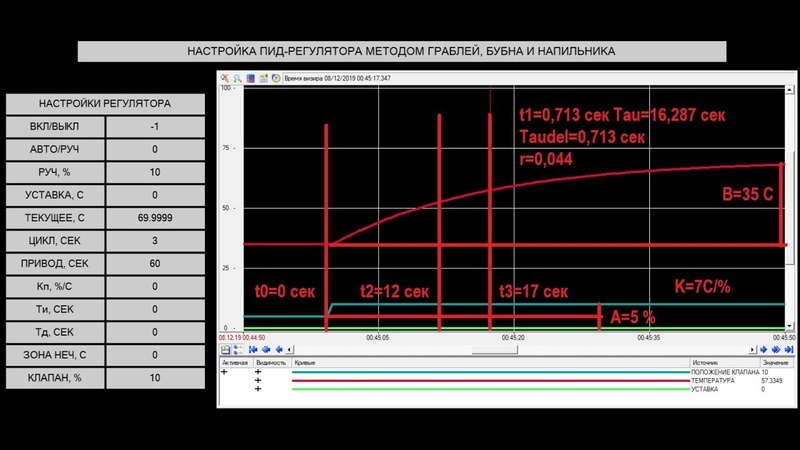Jump to the start of the trend
This screenshot has height=450, width=800.
pos(253,349)
